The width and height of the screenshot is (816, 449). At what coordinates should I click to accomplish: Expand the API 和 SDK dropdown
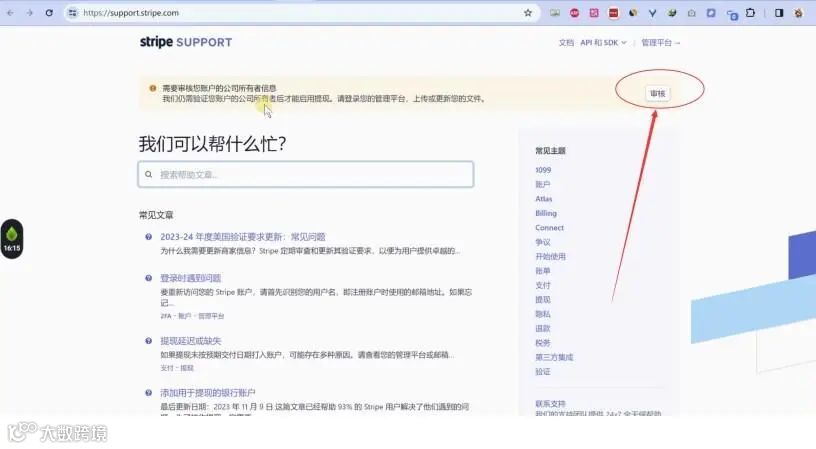[x=603, y=43]
